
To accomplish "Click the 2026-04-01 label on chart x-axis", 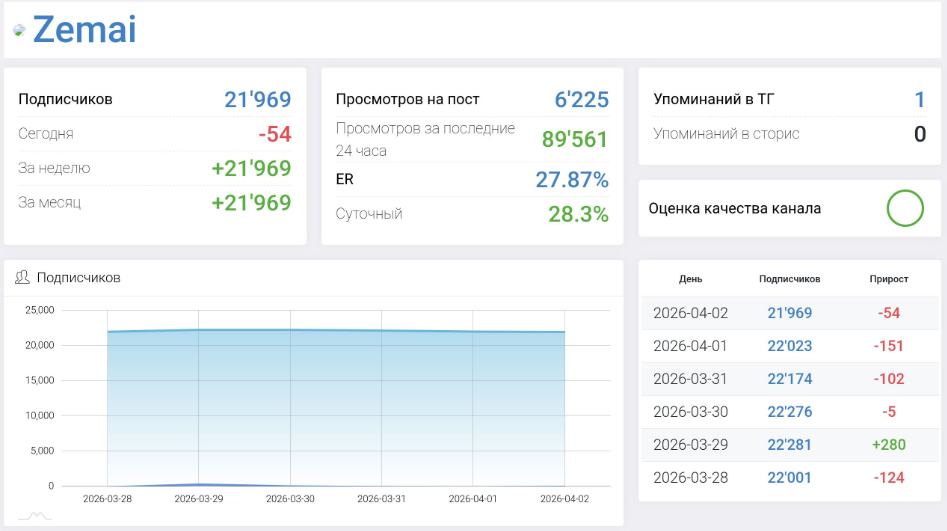I will coord(473,499).
